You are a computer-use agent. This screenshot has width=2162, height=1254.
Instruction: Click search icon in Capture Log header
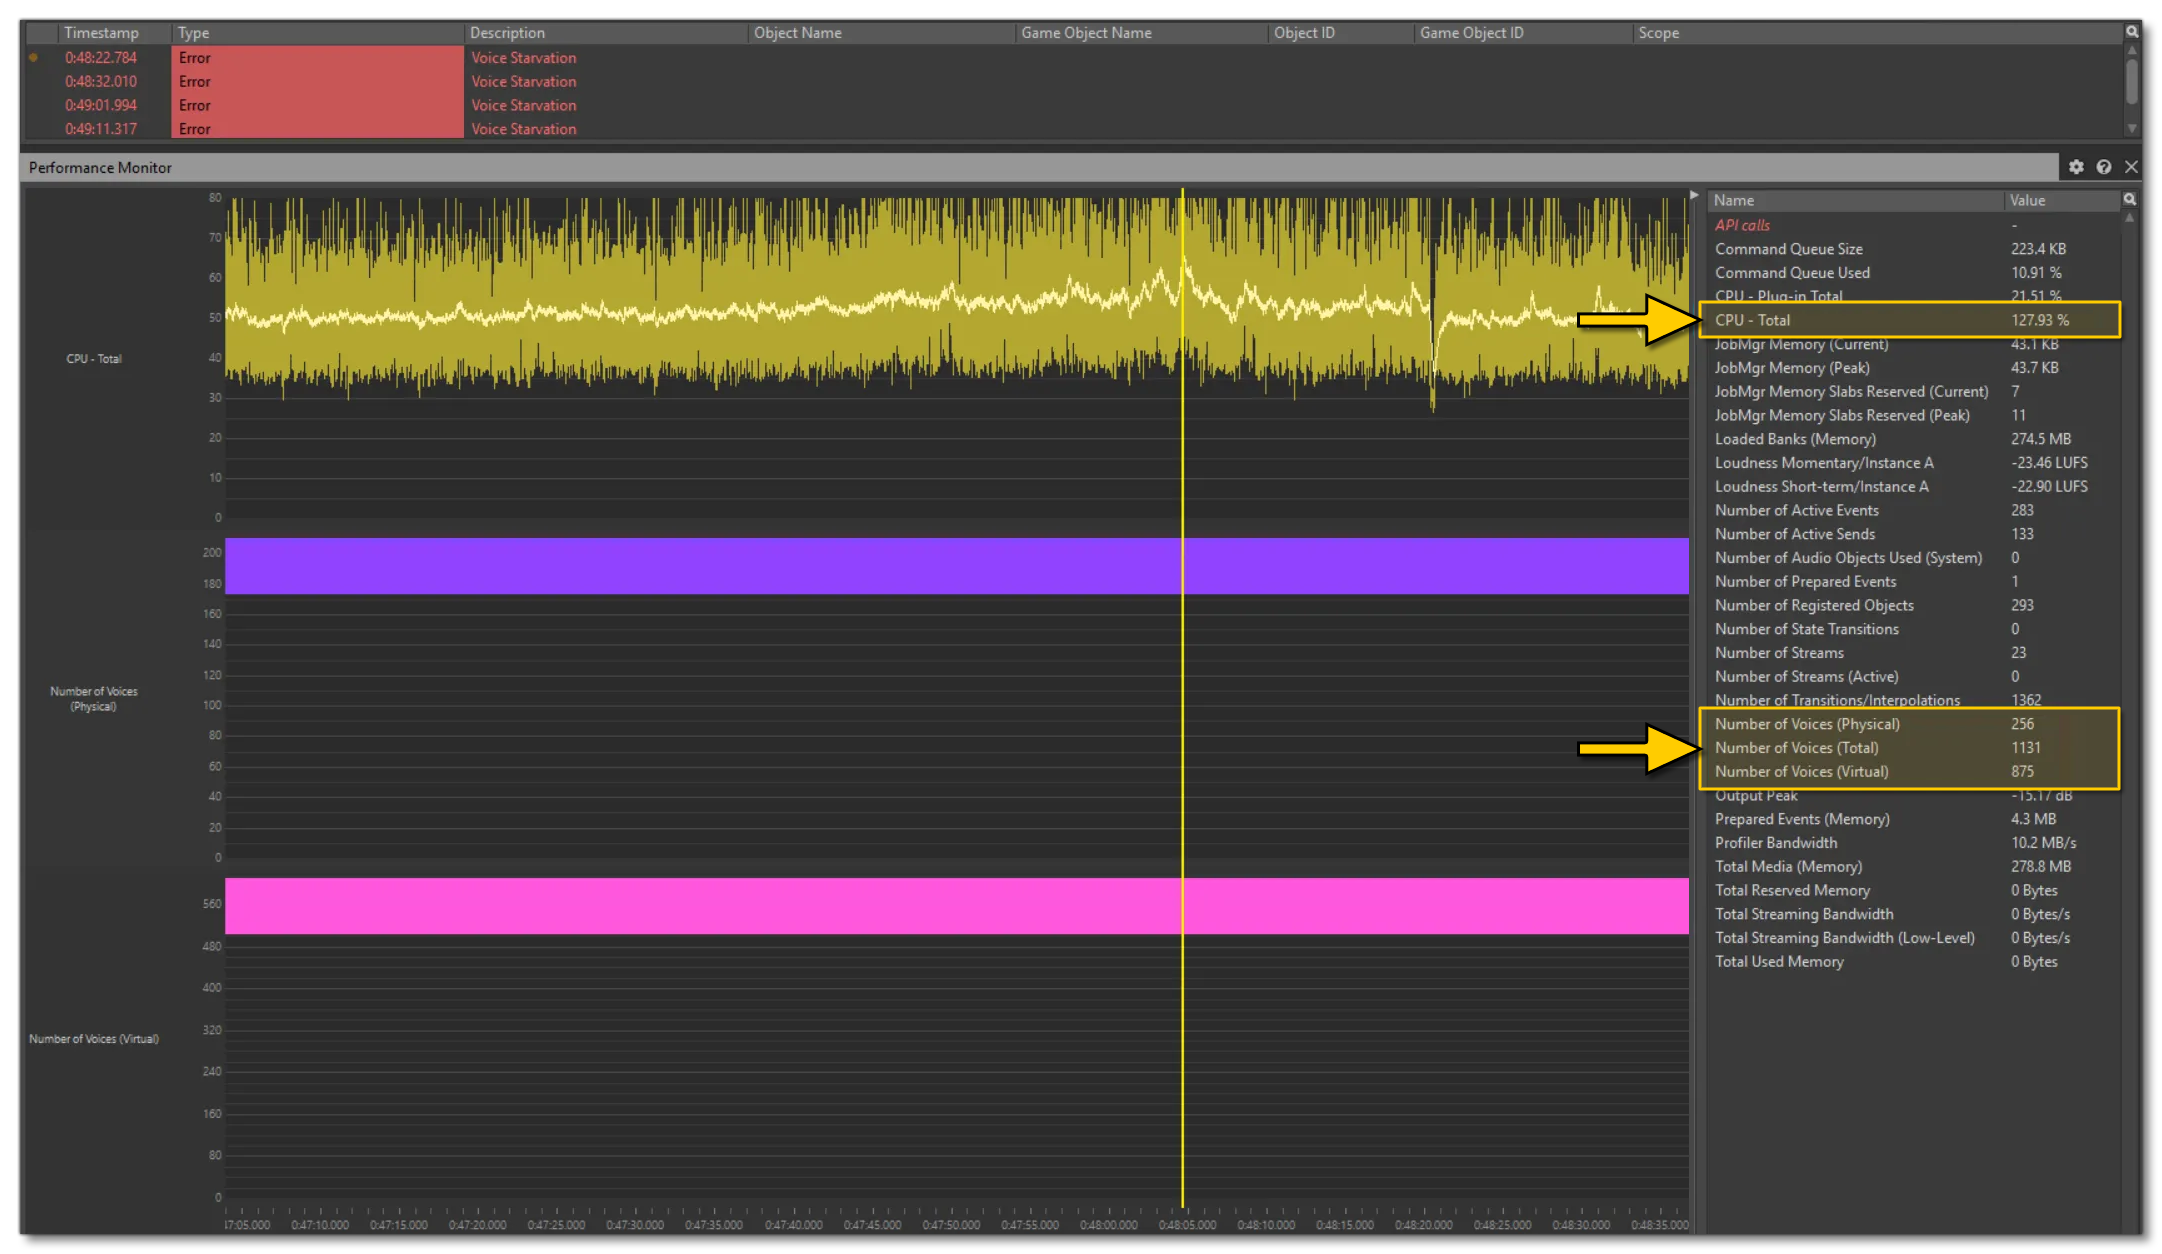click(2131, 32)
